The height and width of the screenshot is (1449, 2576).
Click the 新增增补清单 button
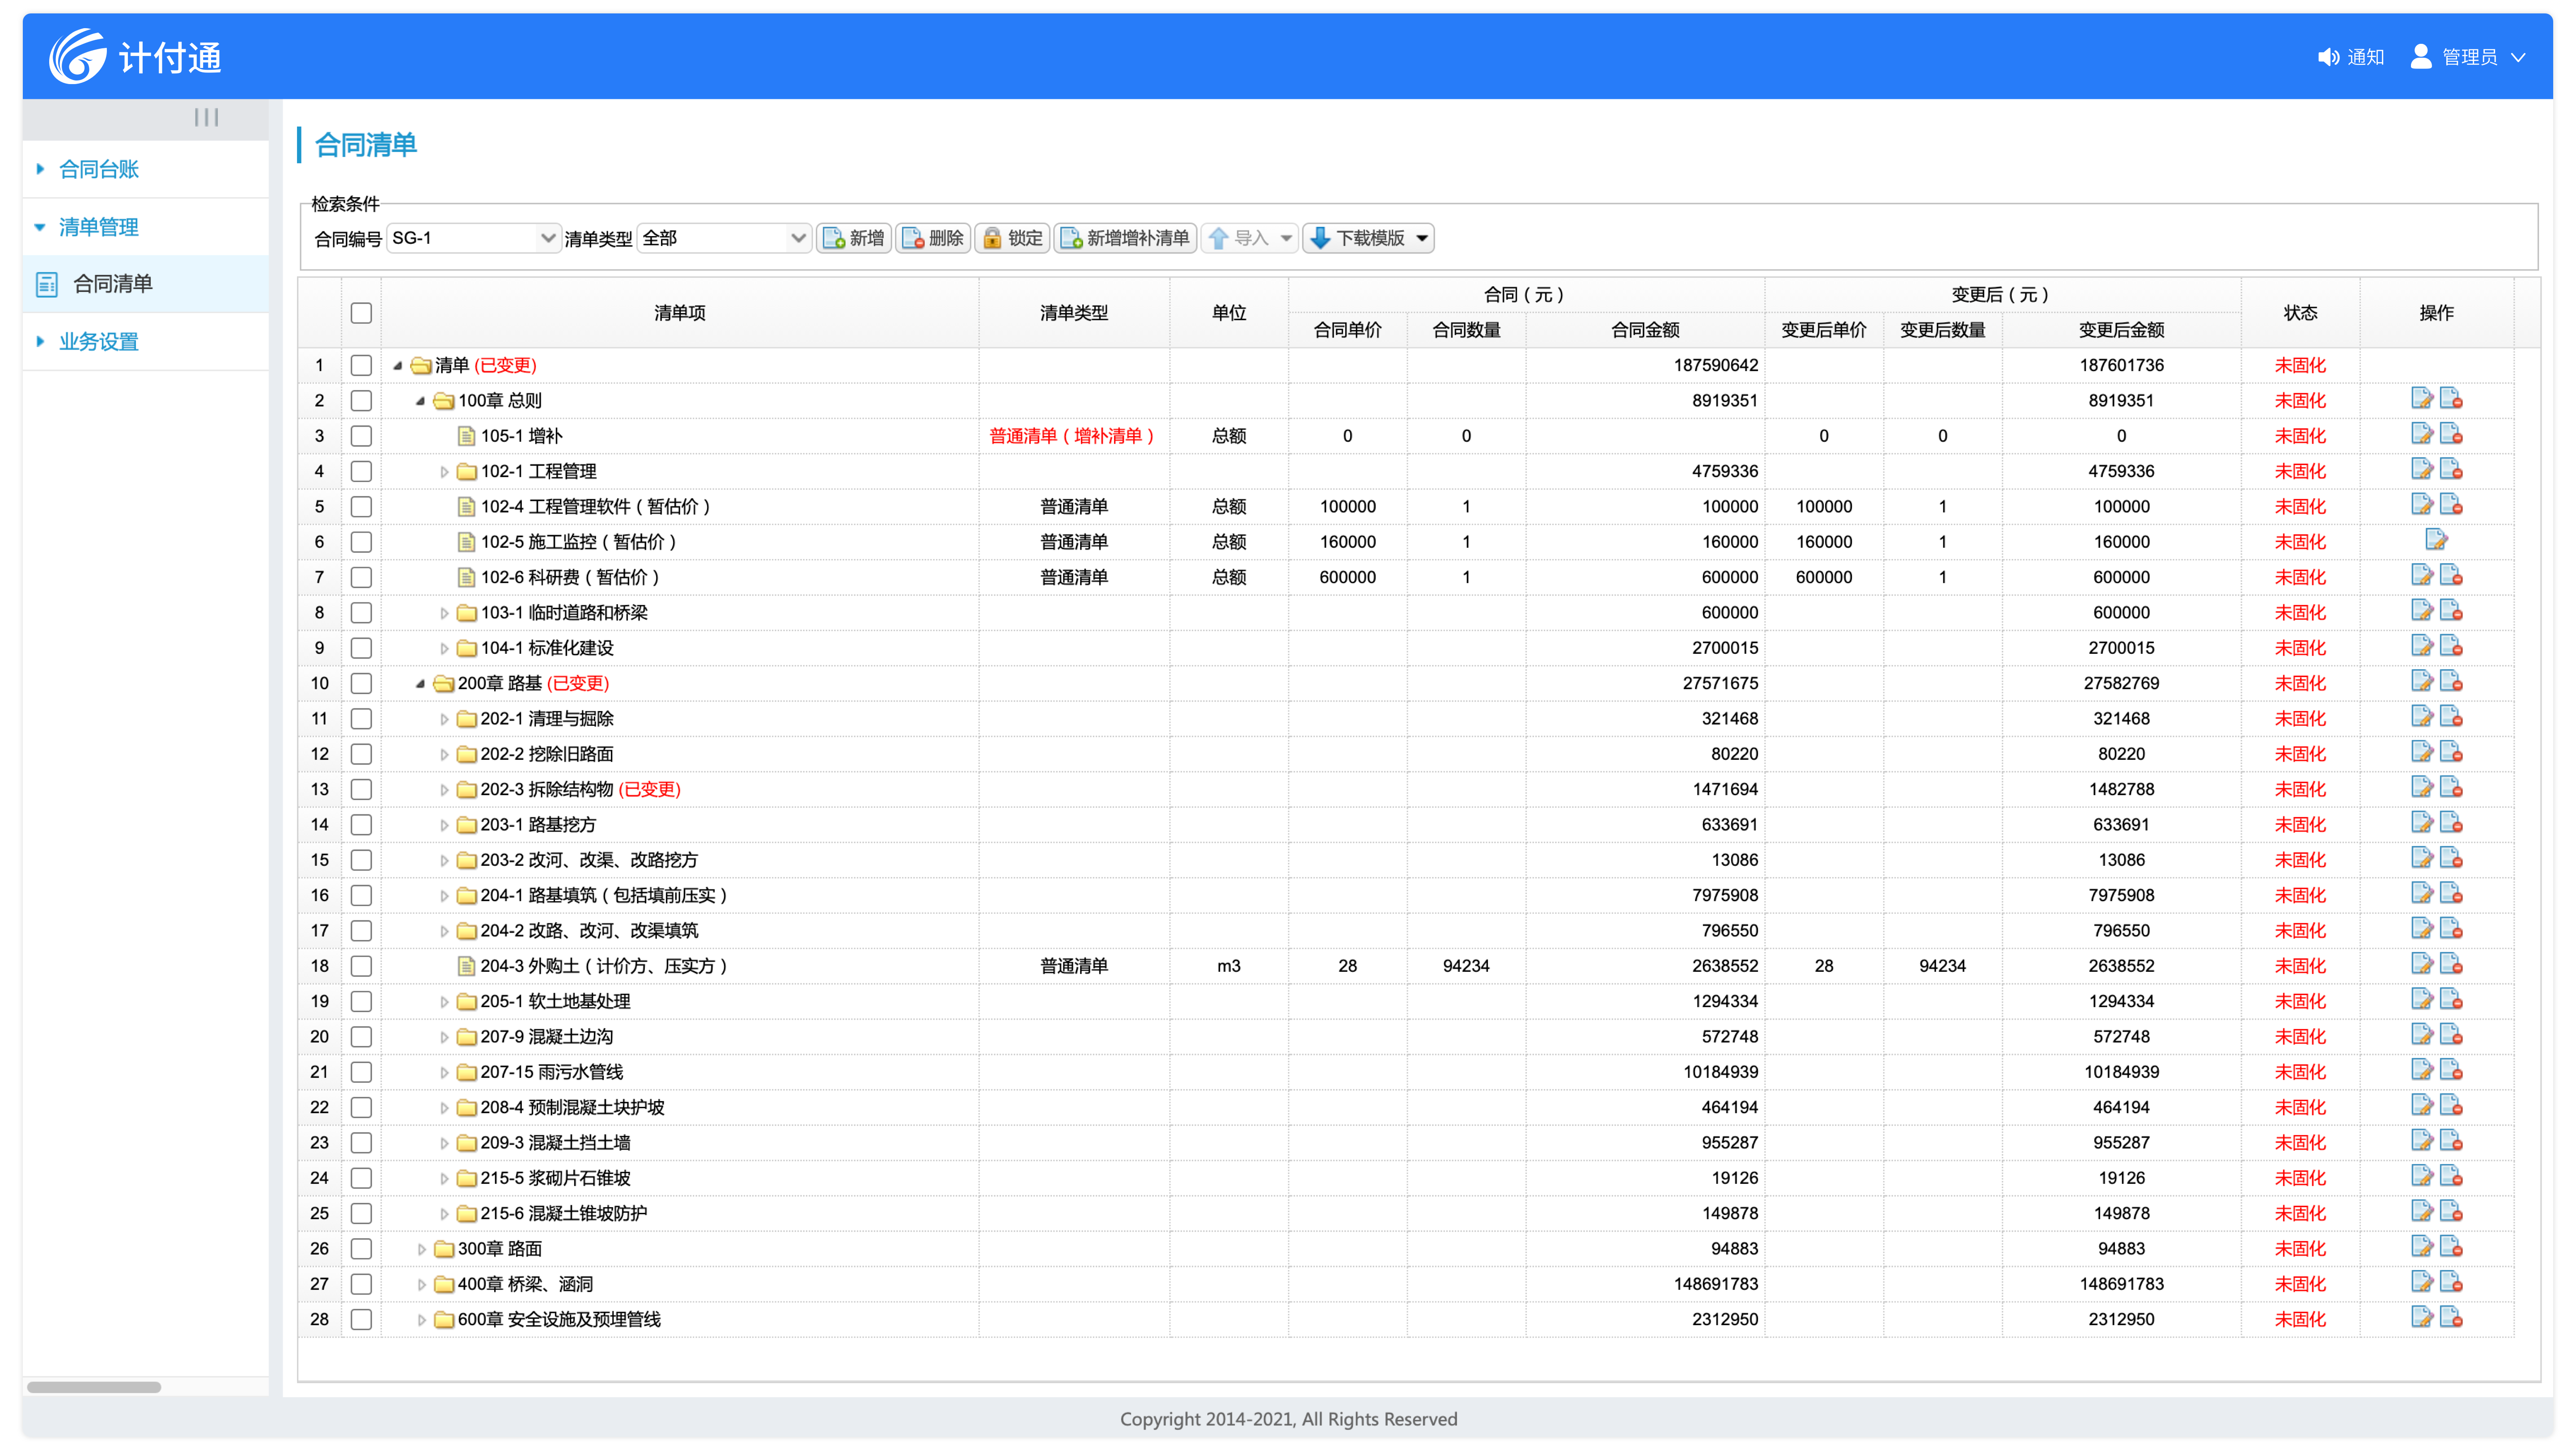click(x=1125, y=238)
